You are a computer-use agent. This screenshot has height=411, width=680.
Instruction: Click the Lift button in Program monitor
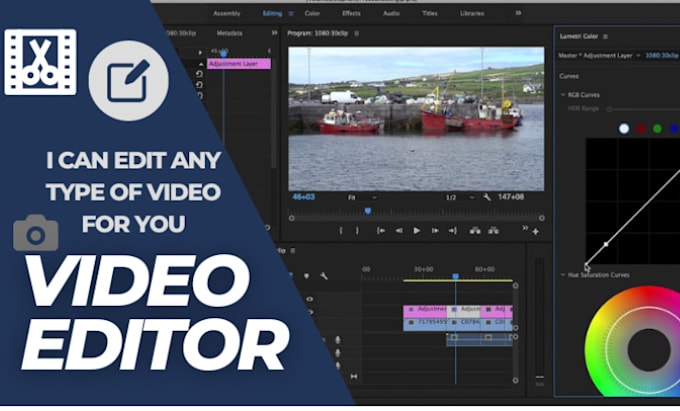(x=475, y=231)
